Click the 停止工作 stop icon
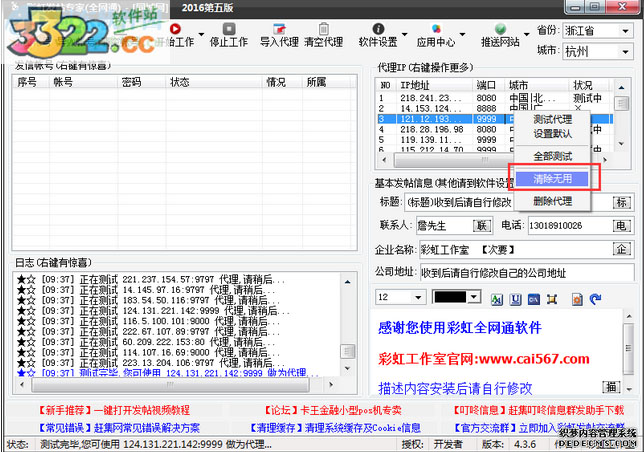The image size is (644, 452). [x=229, y=29]
